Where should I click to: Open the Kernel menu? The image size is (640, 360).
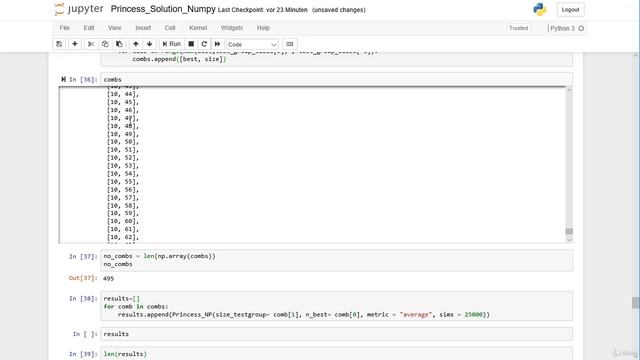coord(198,28)
